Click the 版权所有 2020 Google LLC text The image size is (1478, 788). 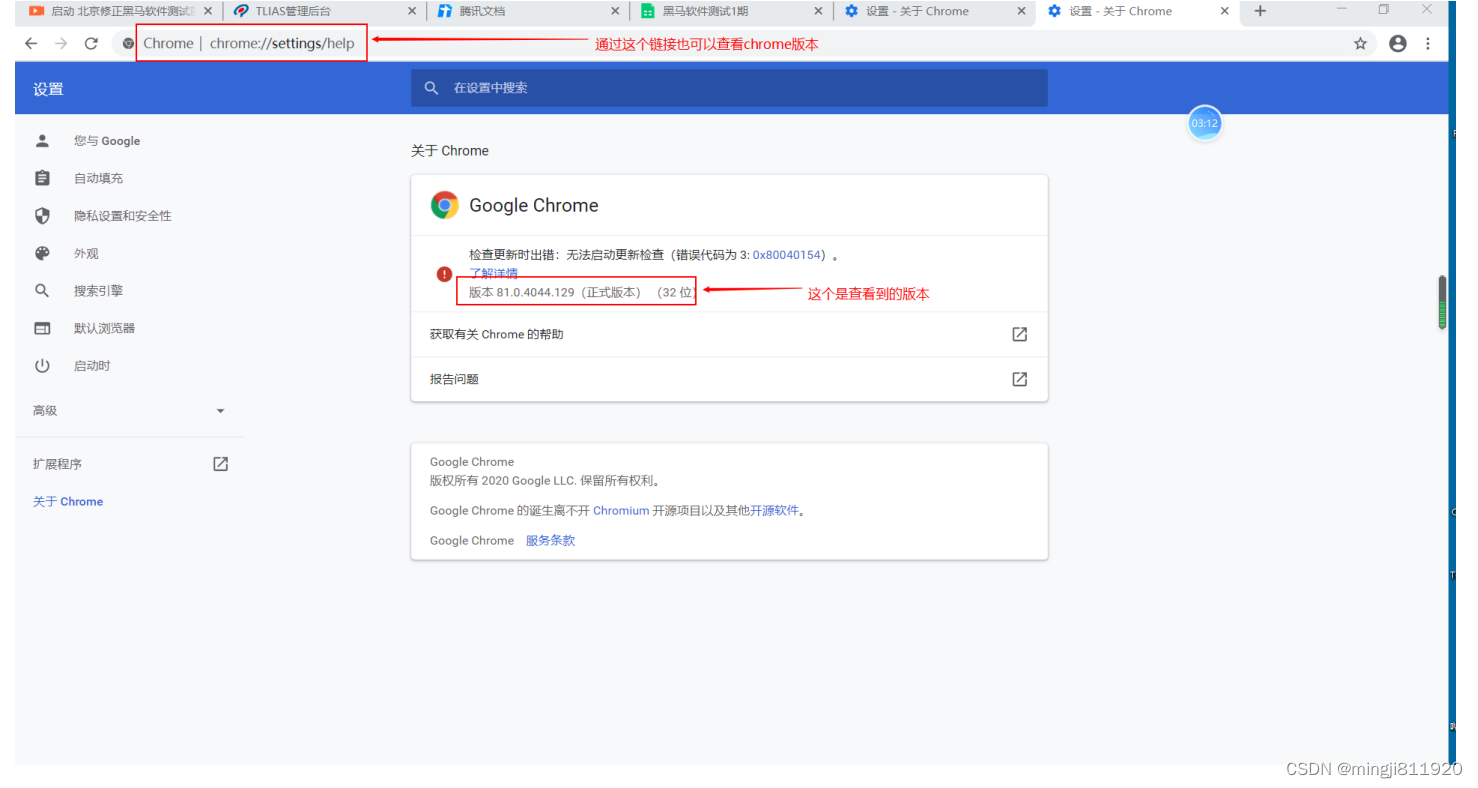pyautogui.click(x=546, y=480)
